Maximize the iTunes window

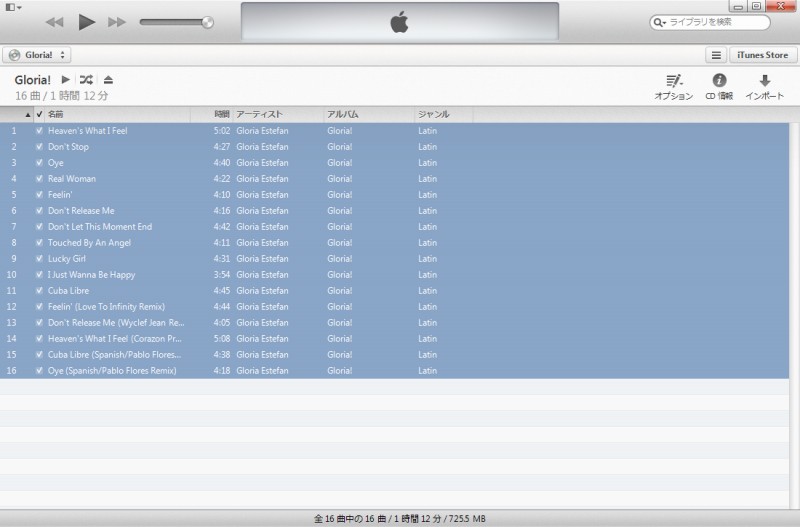tap(756, 7)
